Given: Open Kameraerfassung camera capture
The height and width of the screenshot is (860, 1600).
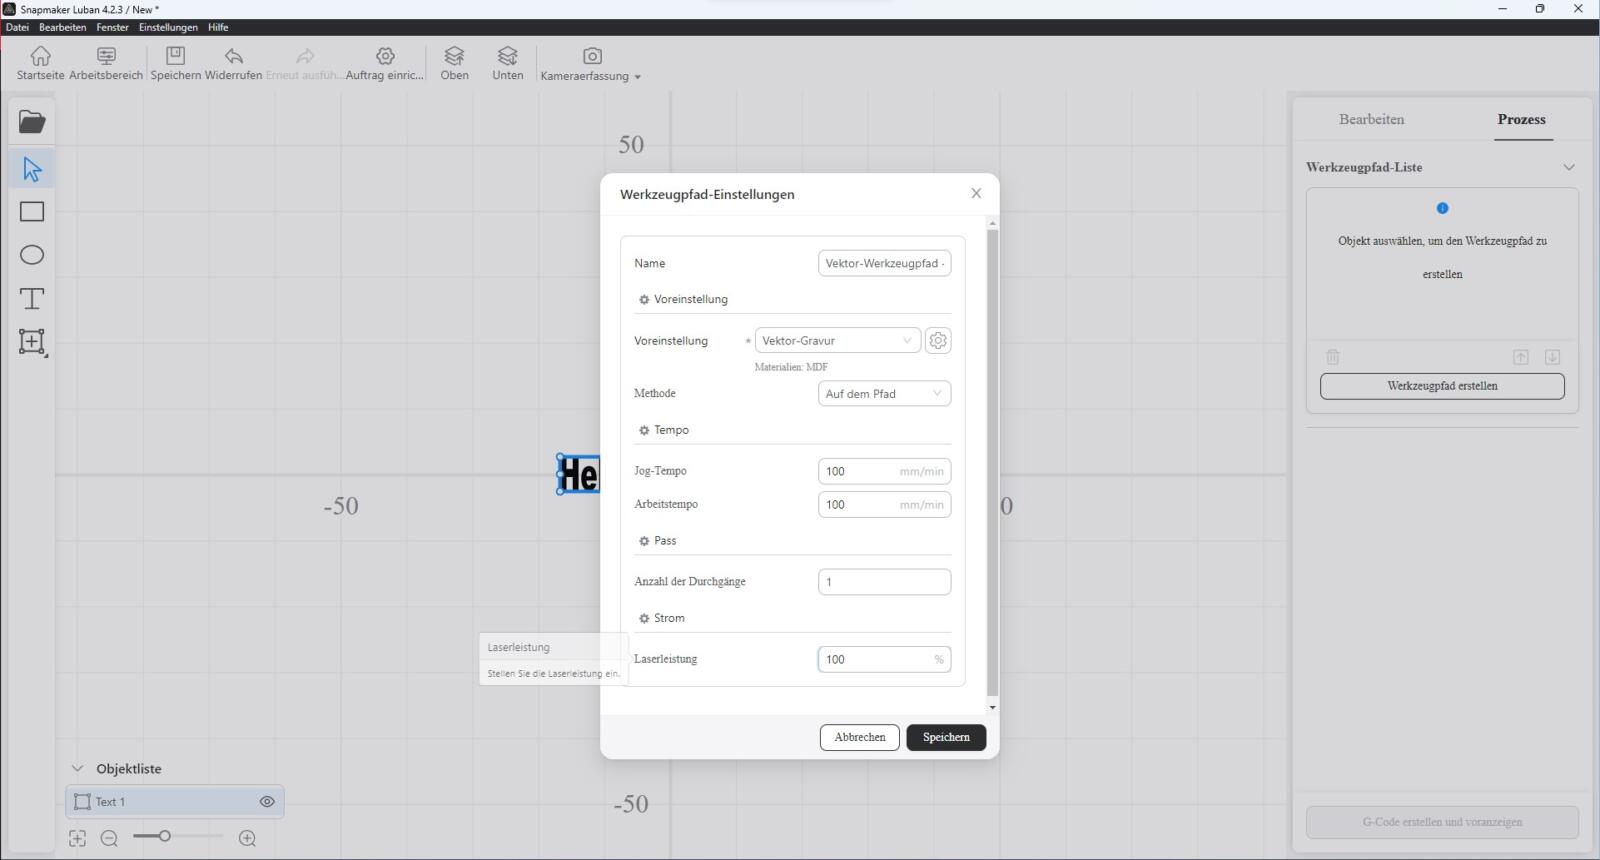Looking at the screenshot, I should click(x=591, y=62).
